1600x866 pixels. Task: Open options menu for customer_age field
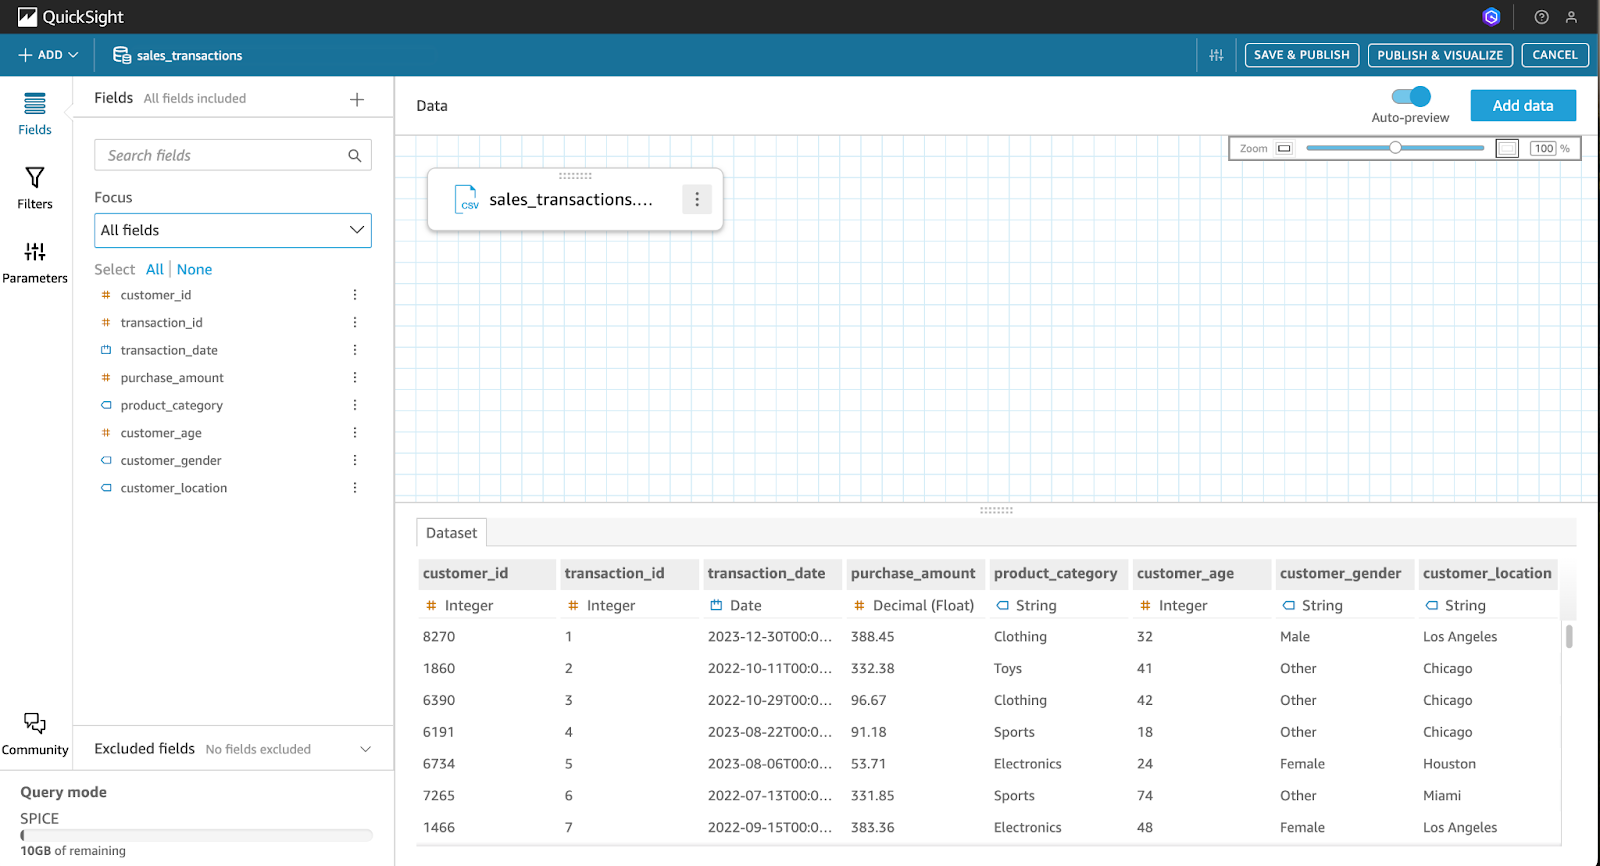354,433
